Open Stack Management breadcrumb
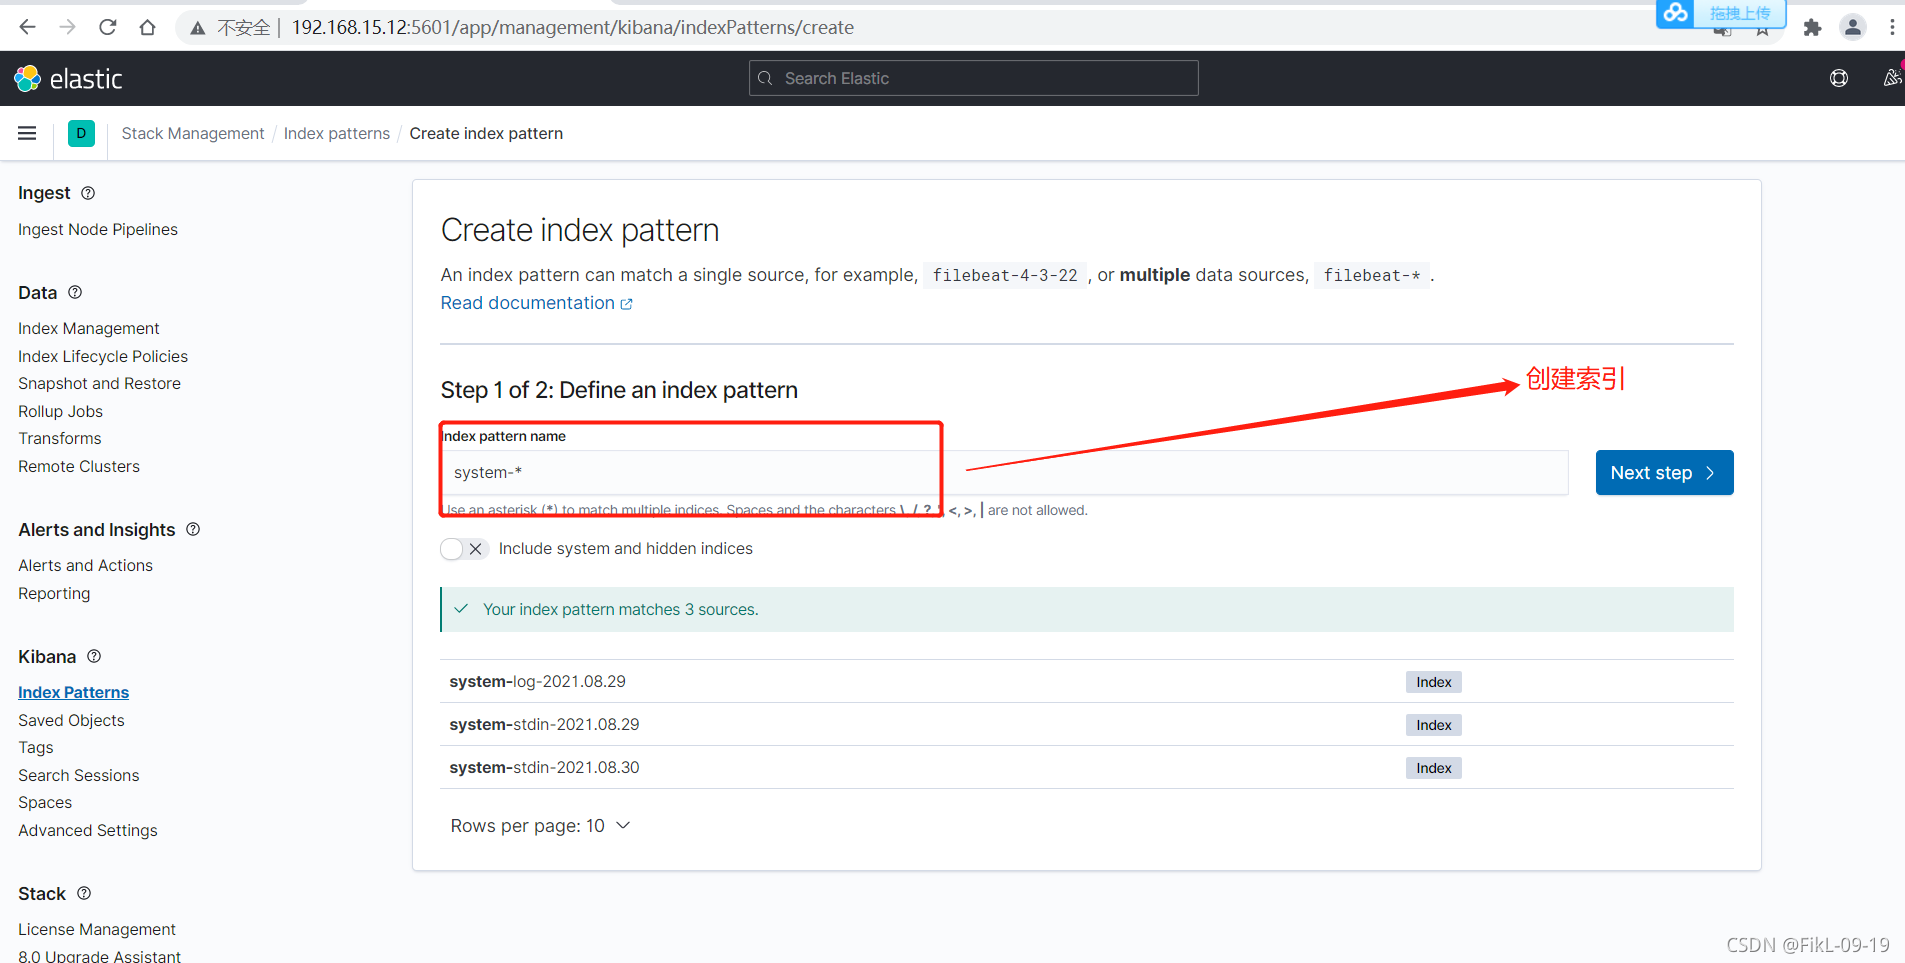 coord(193,133)
